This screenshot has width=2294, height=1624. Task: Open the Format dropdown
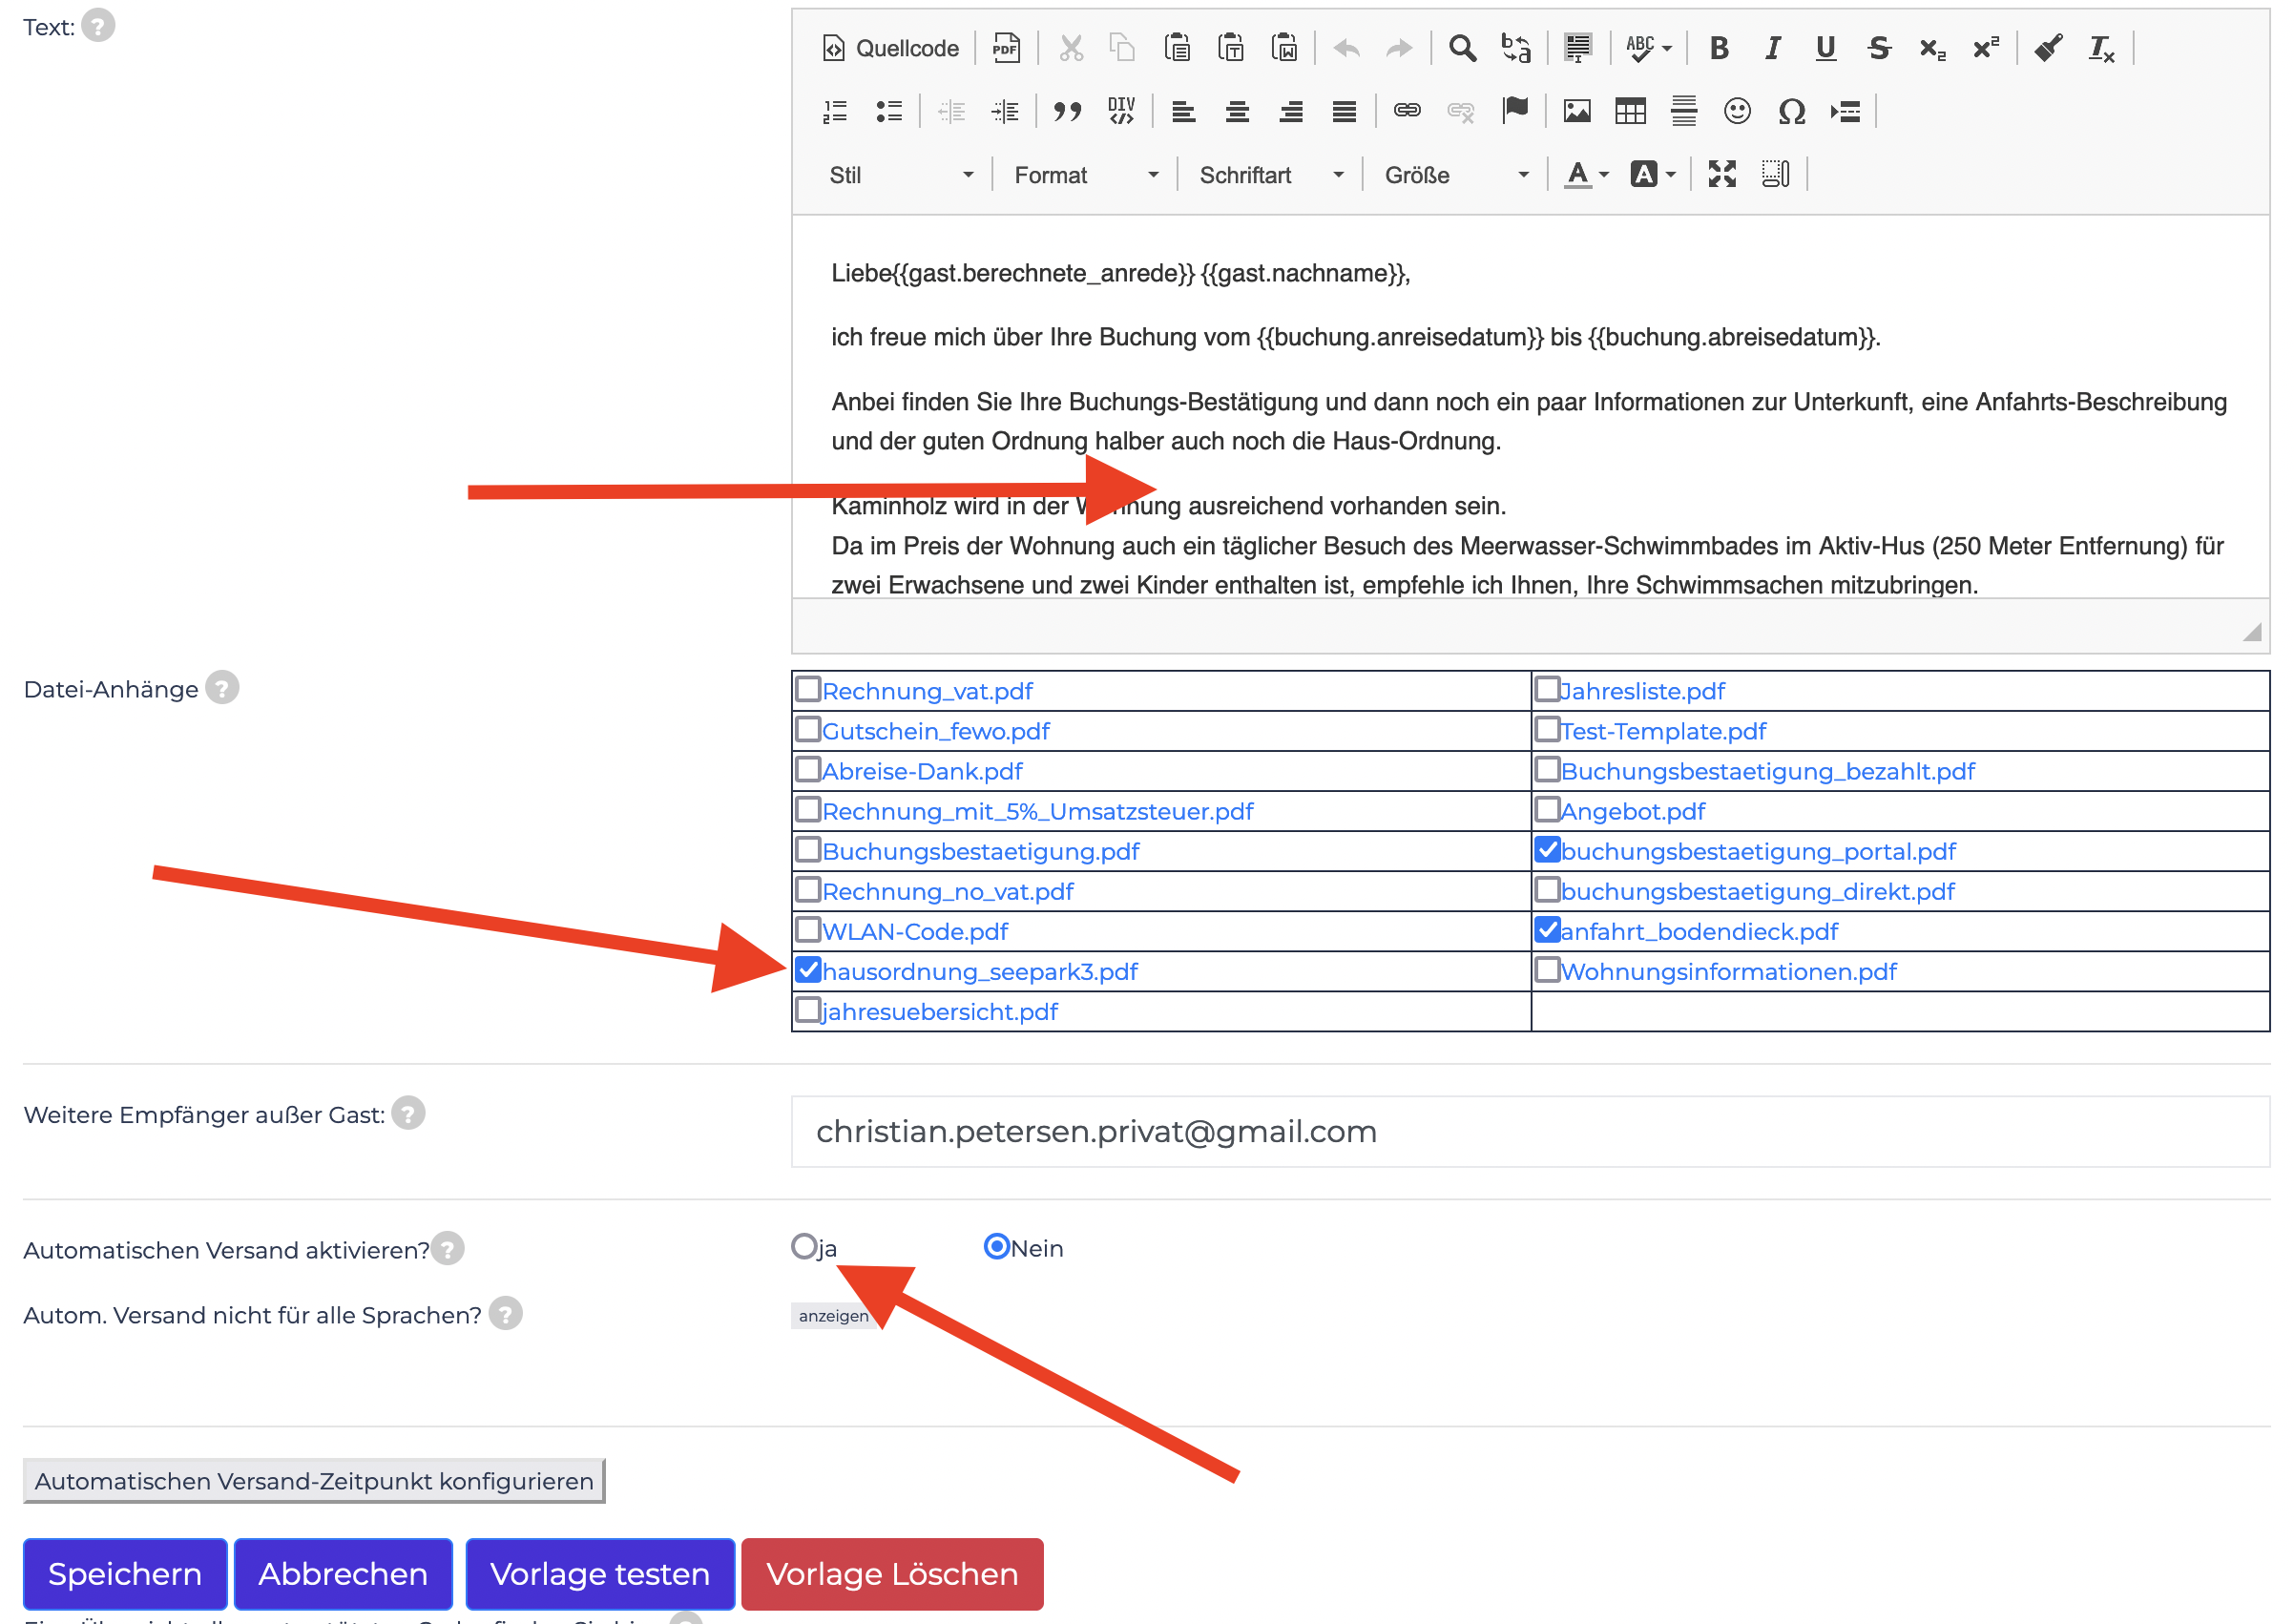(1086, 175)
